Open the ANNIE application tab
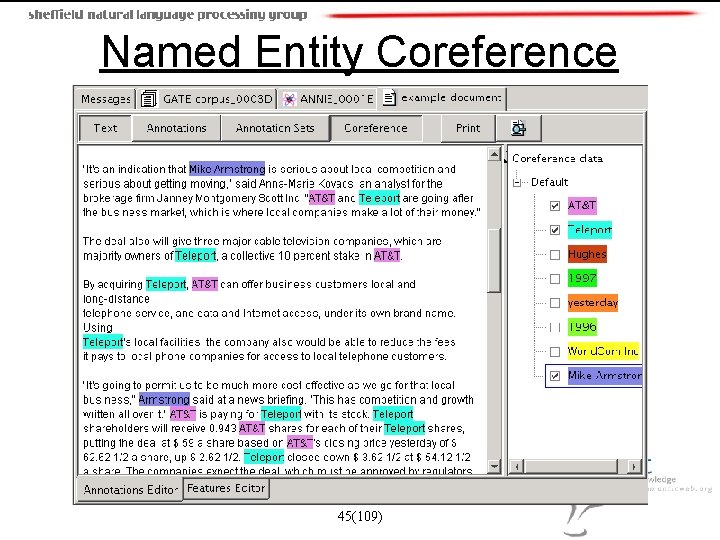 point(327,99)
